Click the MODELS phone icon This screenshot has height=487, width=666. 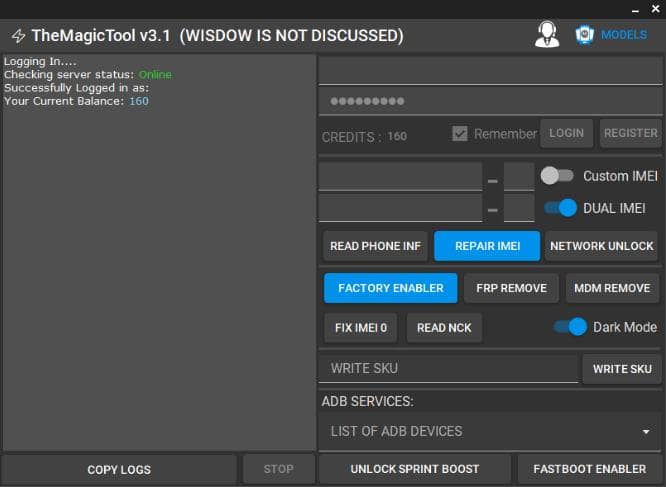tap(584, 35)
